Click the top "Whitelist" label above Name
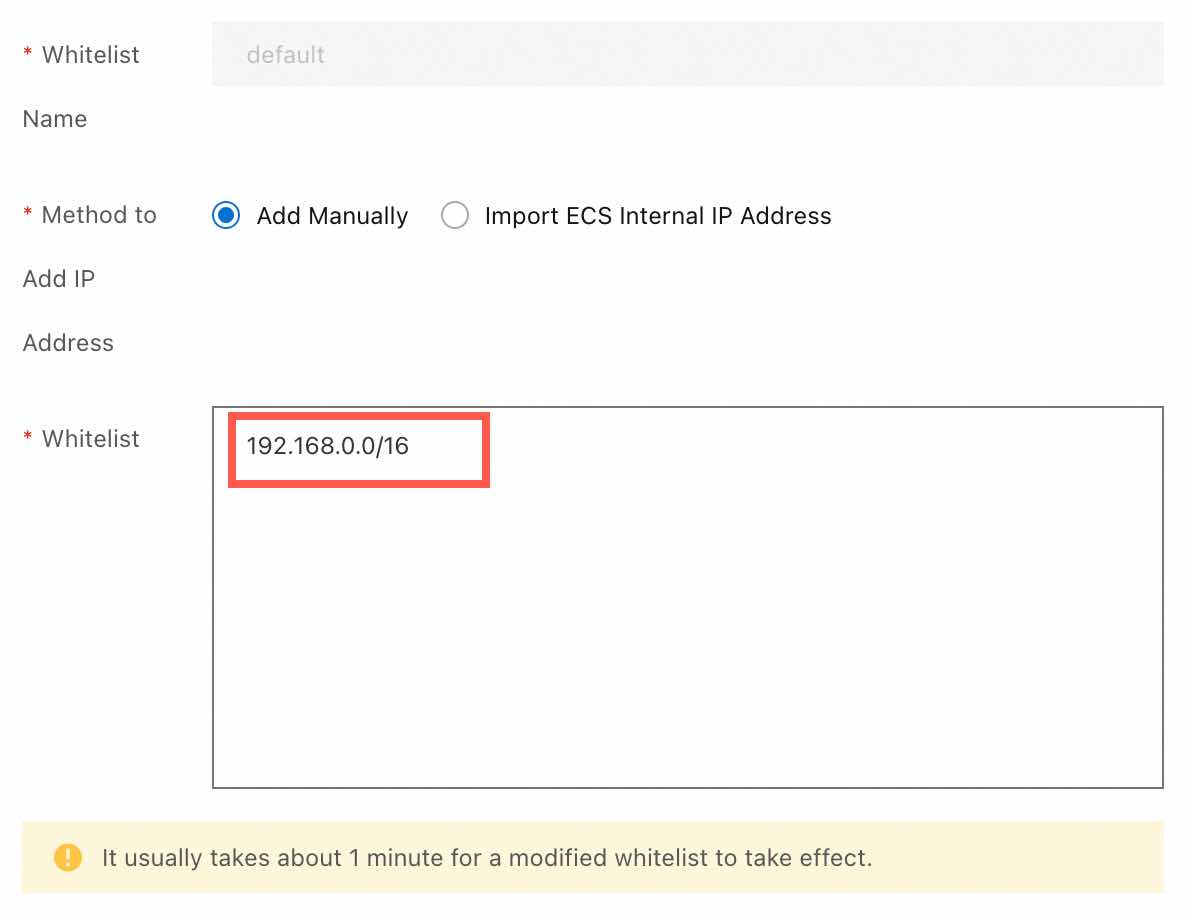This screenshot has height=920, width=1192. pos(91,55)
